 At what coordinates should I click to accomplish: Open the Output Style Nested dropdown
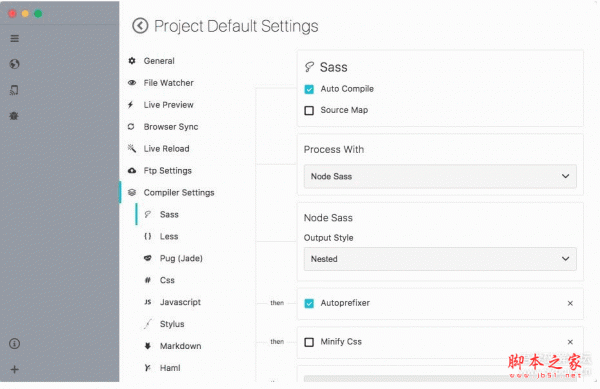point(440,259)
